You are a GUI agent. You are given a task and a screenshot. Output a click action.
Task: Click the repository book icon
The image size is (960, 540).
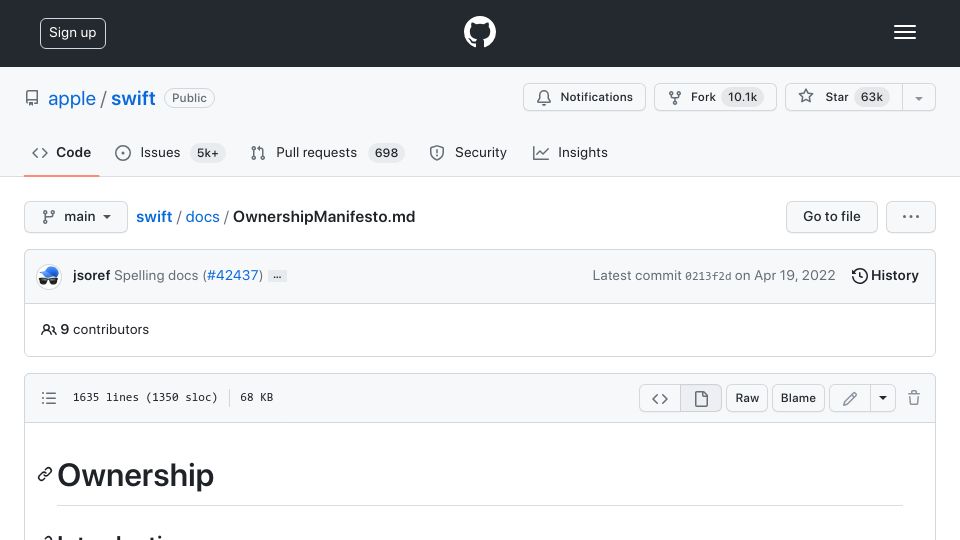(x=32, y=98)
